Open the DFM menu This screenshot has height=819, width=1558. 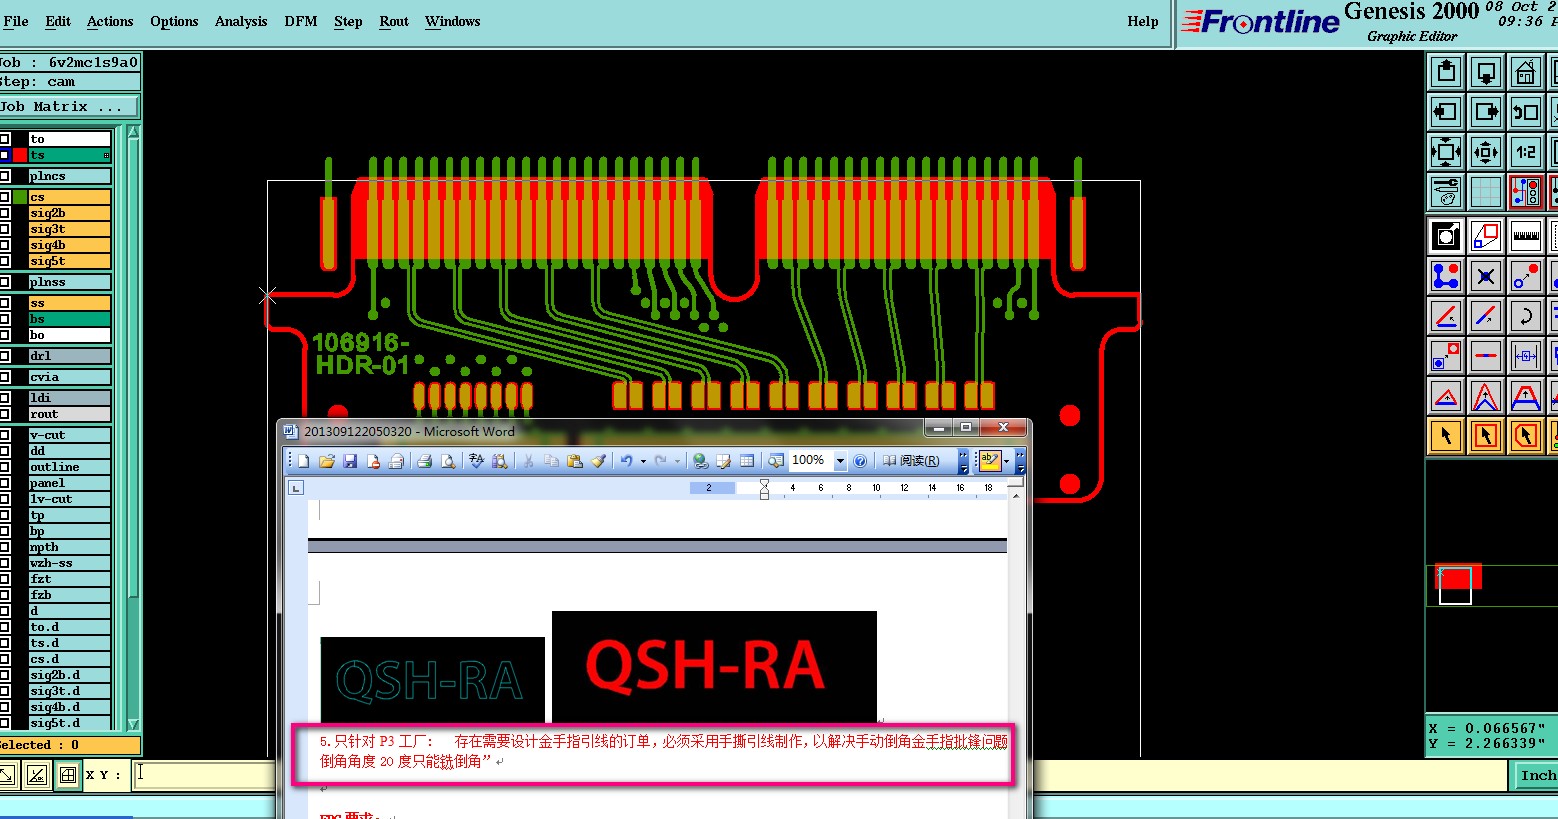300,21
